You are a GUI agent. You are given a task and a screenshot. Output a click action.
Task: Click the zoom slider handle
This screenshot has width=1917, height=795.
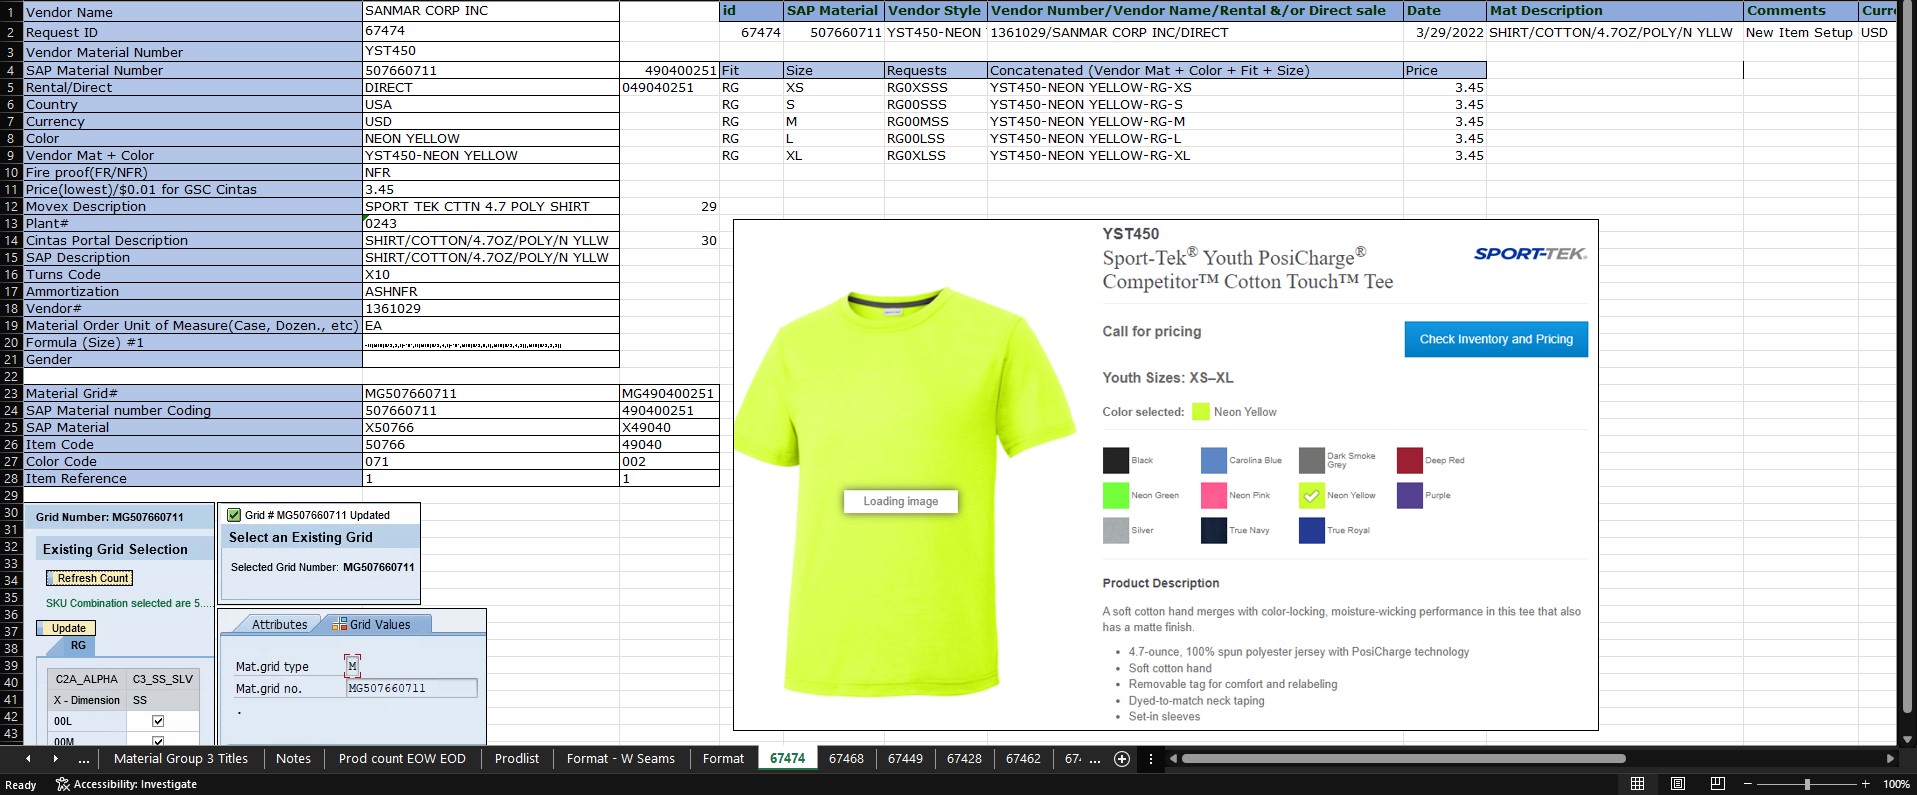tap(1807, 784)
